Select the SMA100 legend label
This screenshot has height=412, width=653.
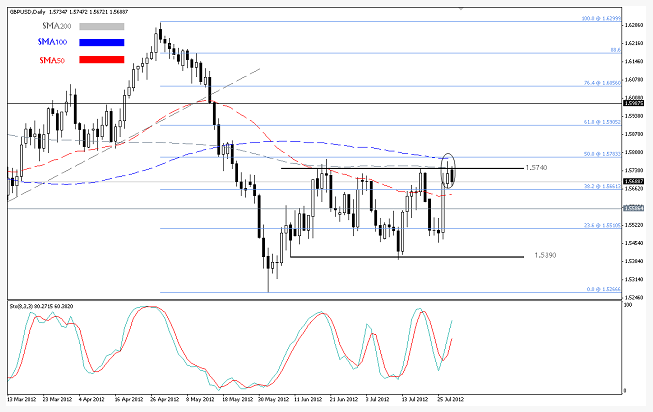(52, 42)
